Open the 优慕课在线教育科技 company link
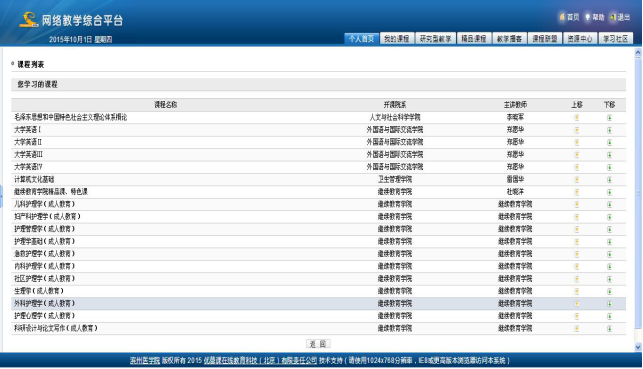The height and width of the screenshot is (369, 643). [x=260, y=361]
